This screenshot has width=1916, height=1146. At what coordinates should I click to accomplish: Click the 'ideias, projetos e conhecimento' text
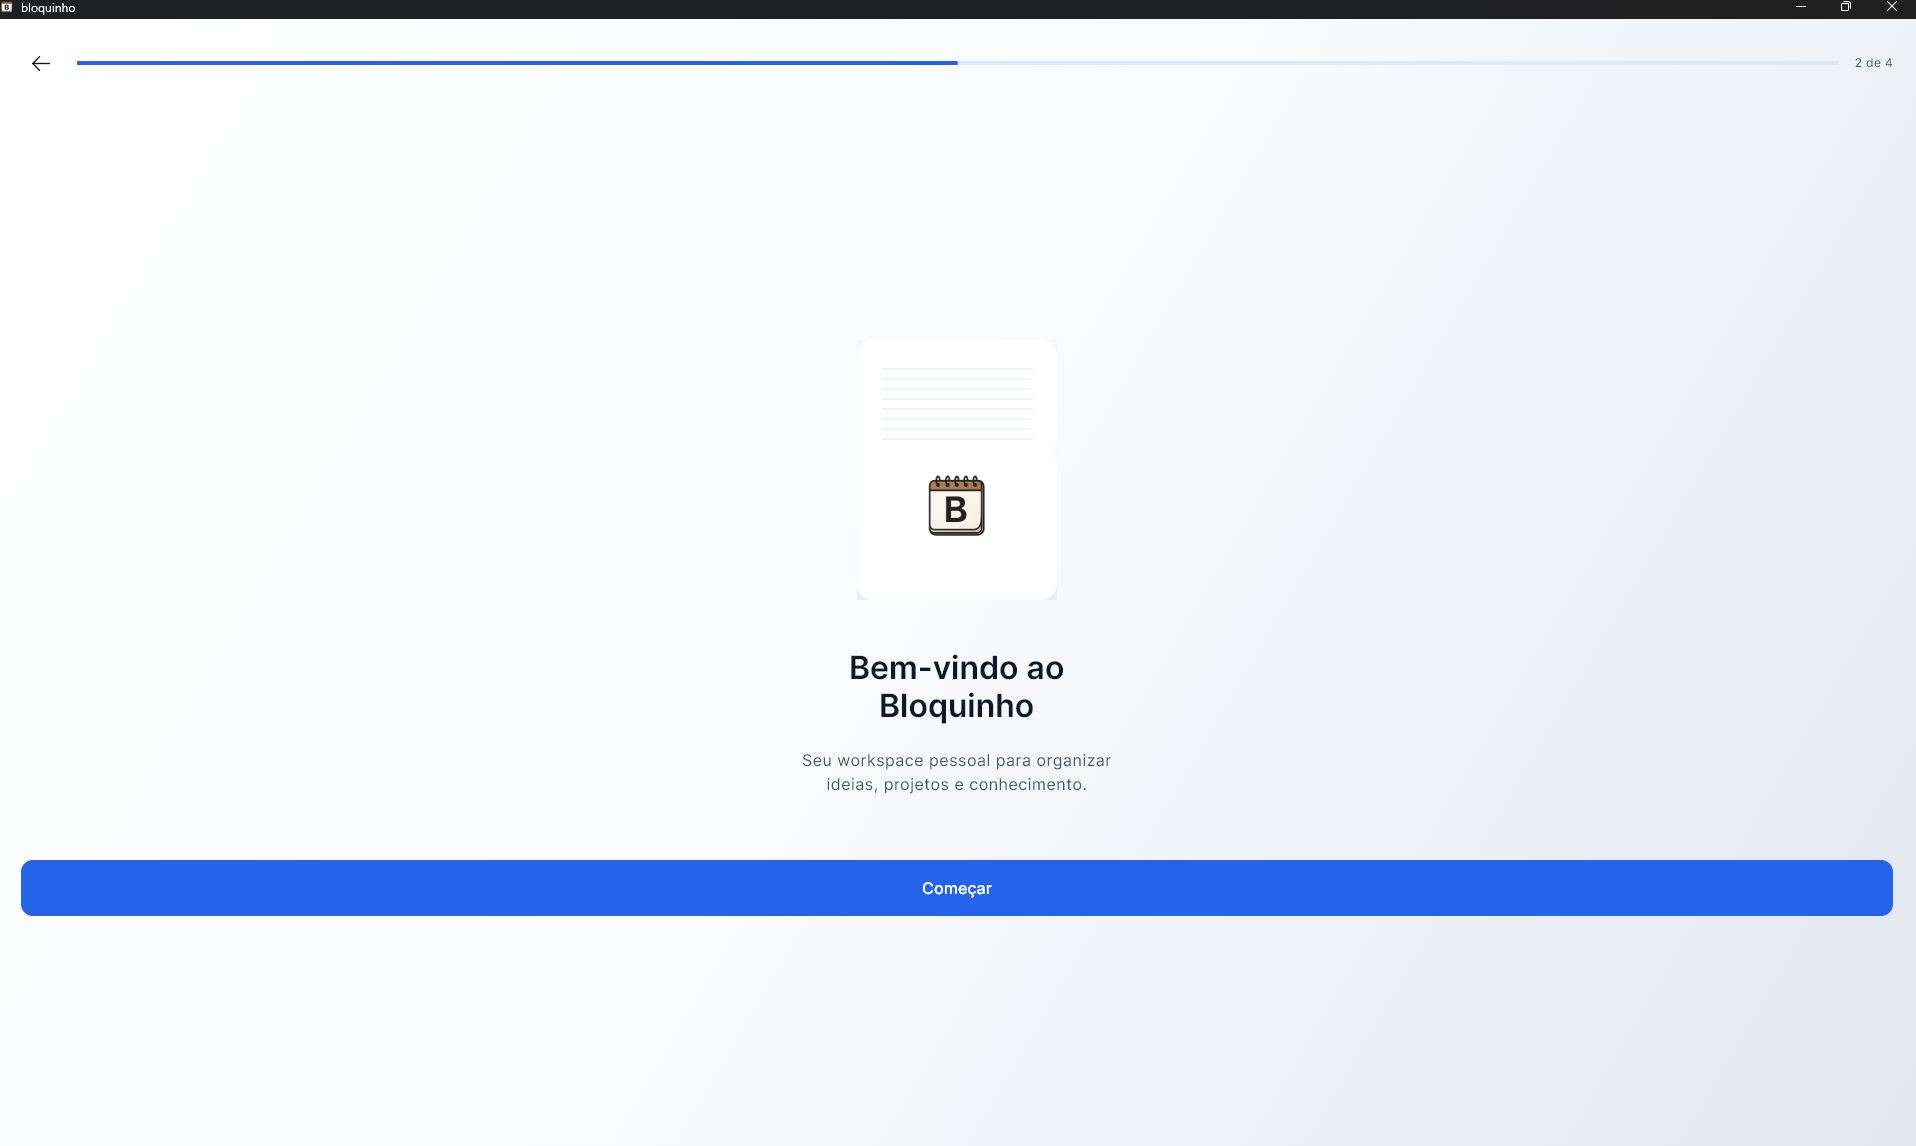coord(956,785)
